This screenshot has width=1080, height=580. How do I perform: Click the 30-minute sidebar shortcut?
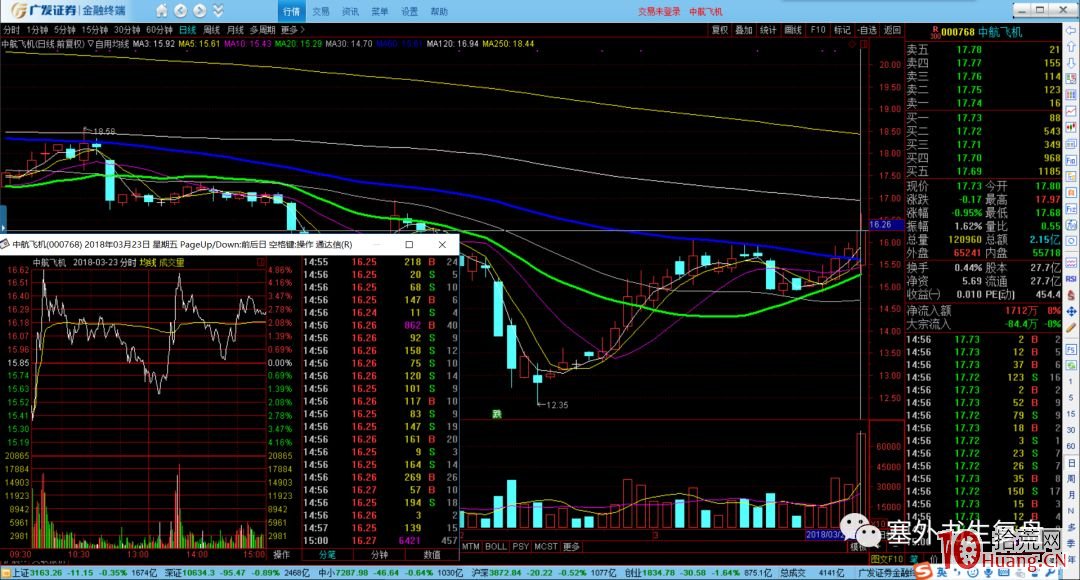coord(1071,430)
